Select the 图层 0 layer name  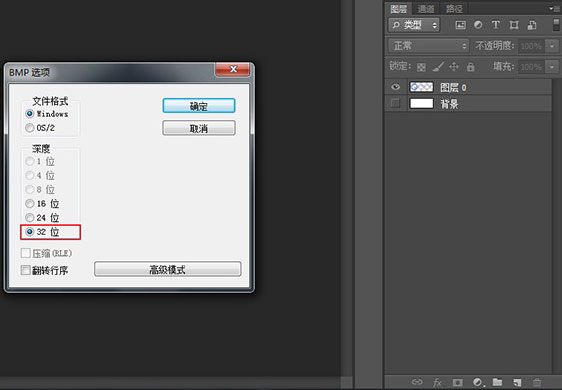453,87
